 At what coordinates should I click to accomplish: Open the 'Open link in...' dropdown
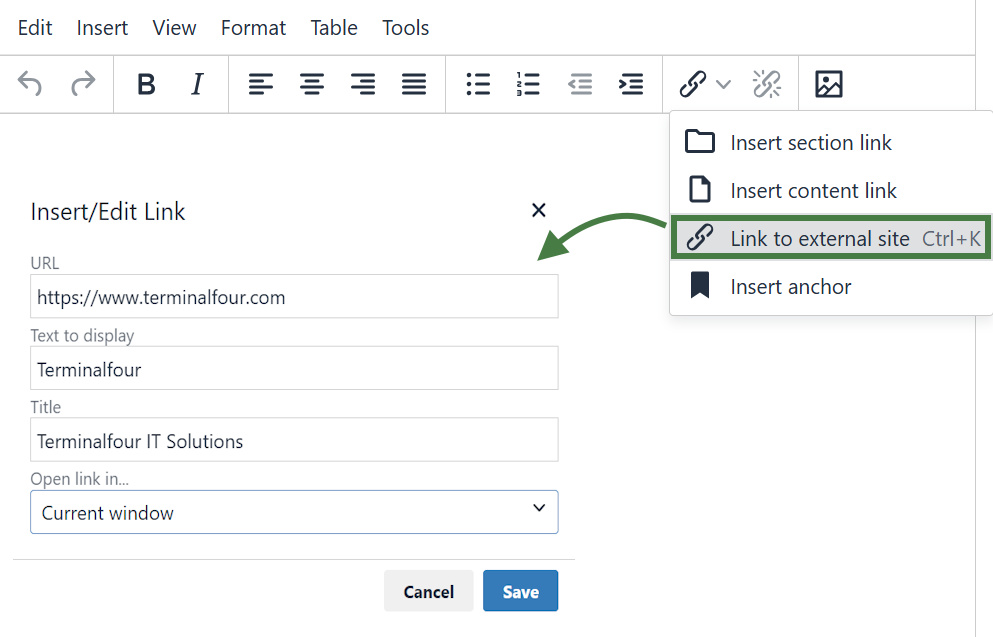pos(294,512)
